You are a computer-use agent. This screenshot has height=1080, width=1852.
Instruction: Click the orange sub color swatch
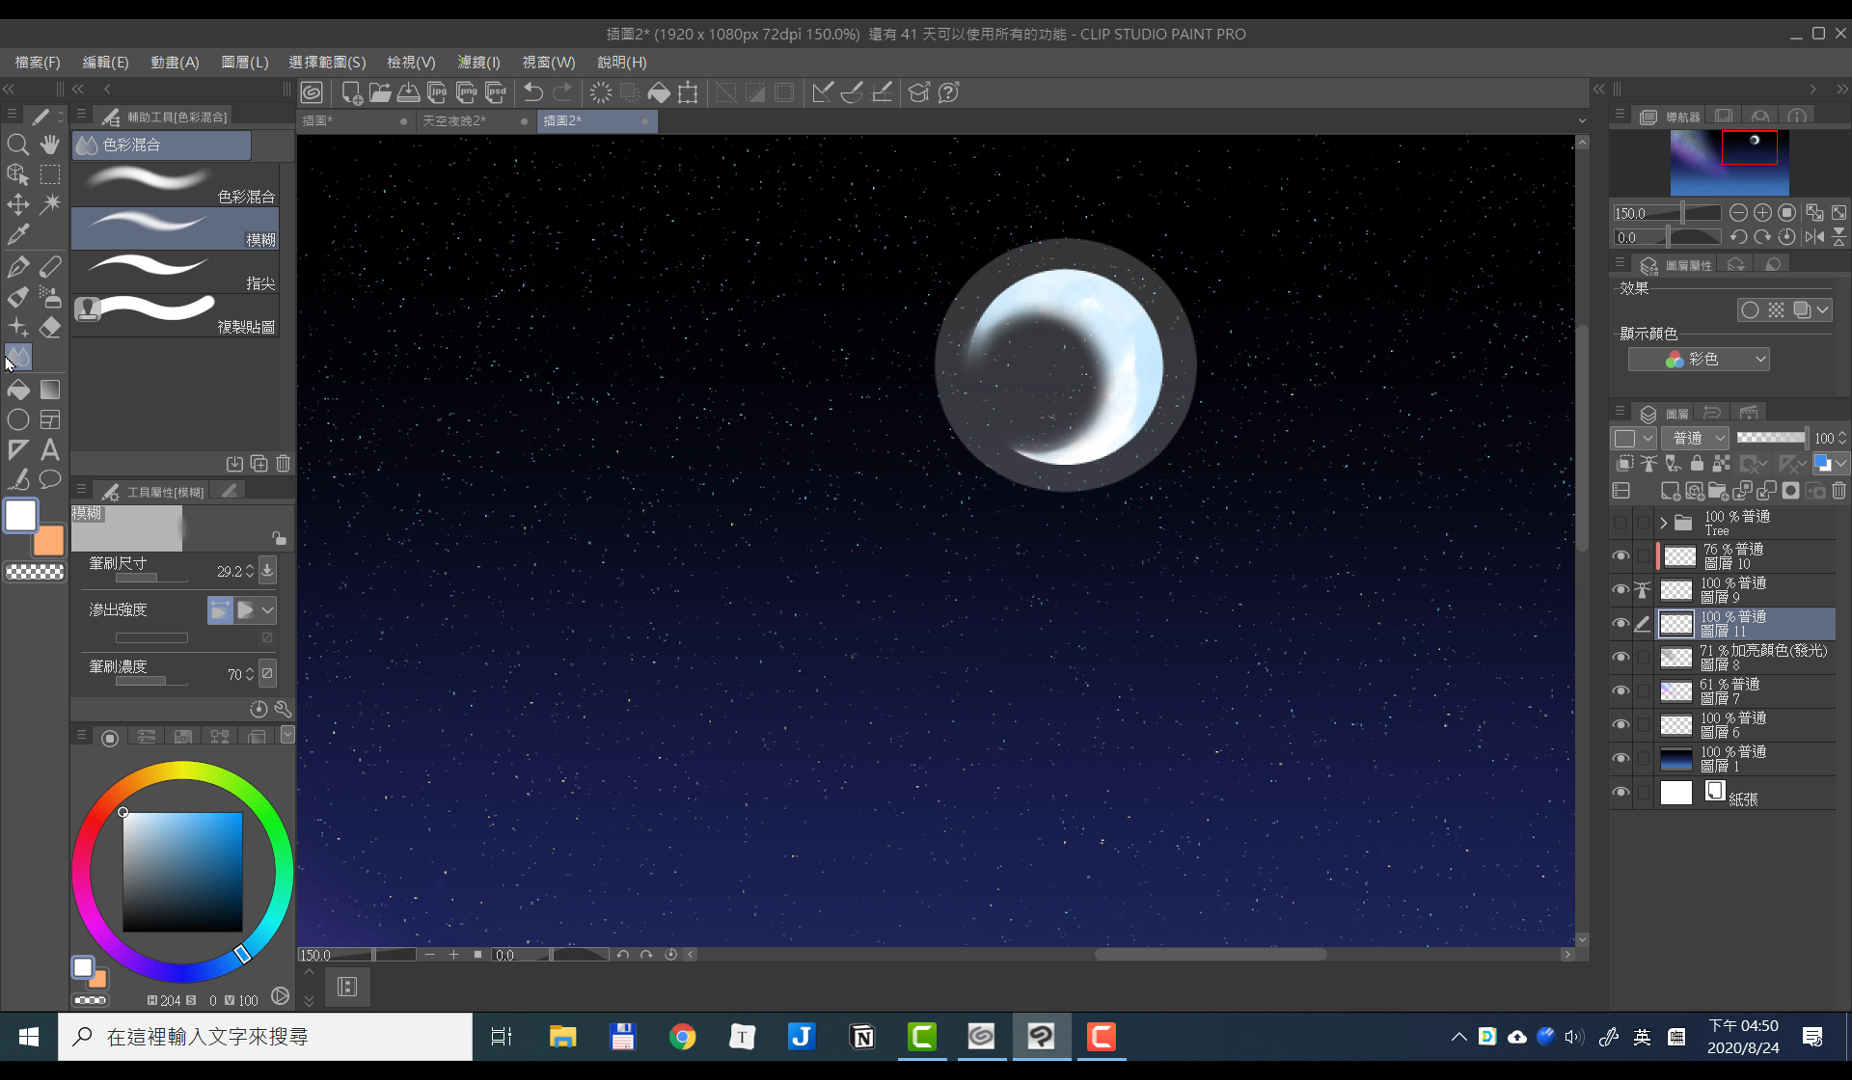coord(50,543)
